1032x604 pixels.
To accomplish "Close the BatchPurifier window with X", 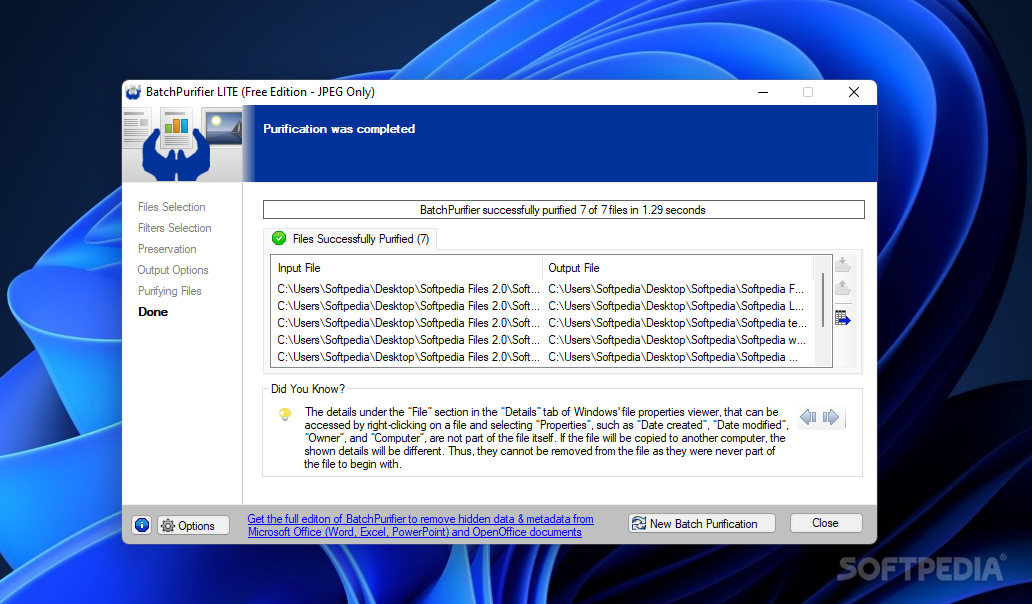I will tap(854, 92).
